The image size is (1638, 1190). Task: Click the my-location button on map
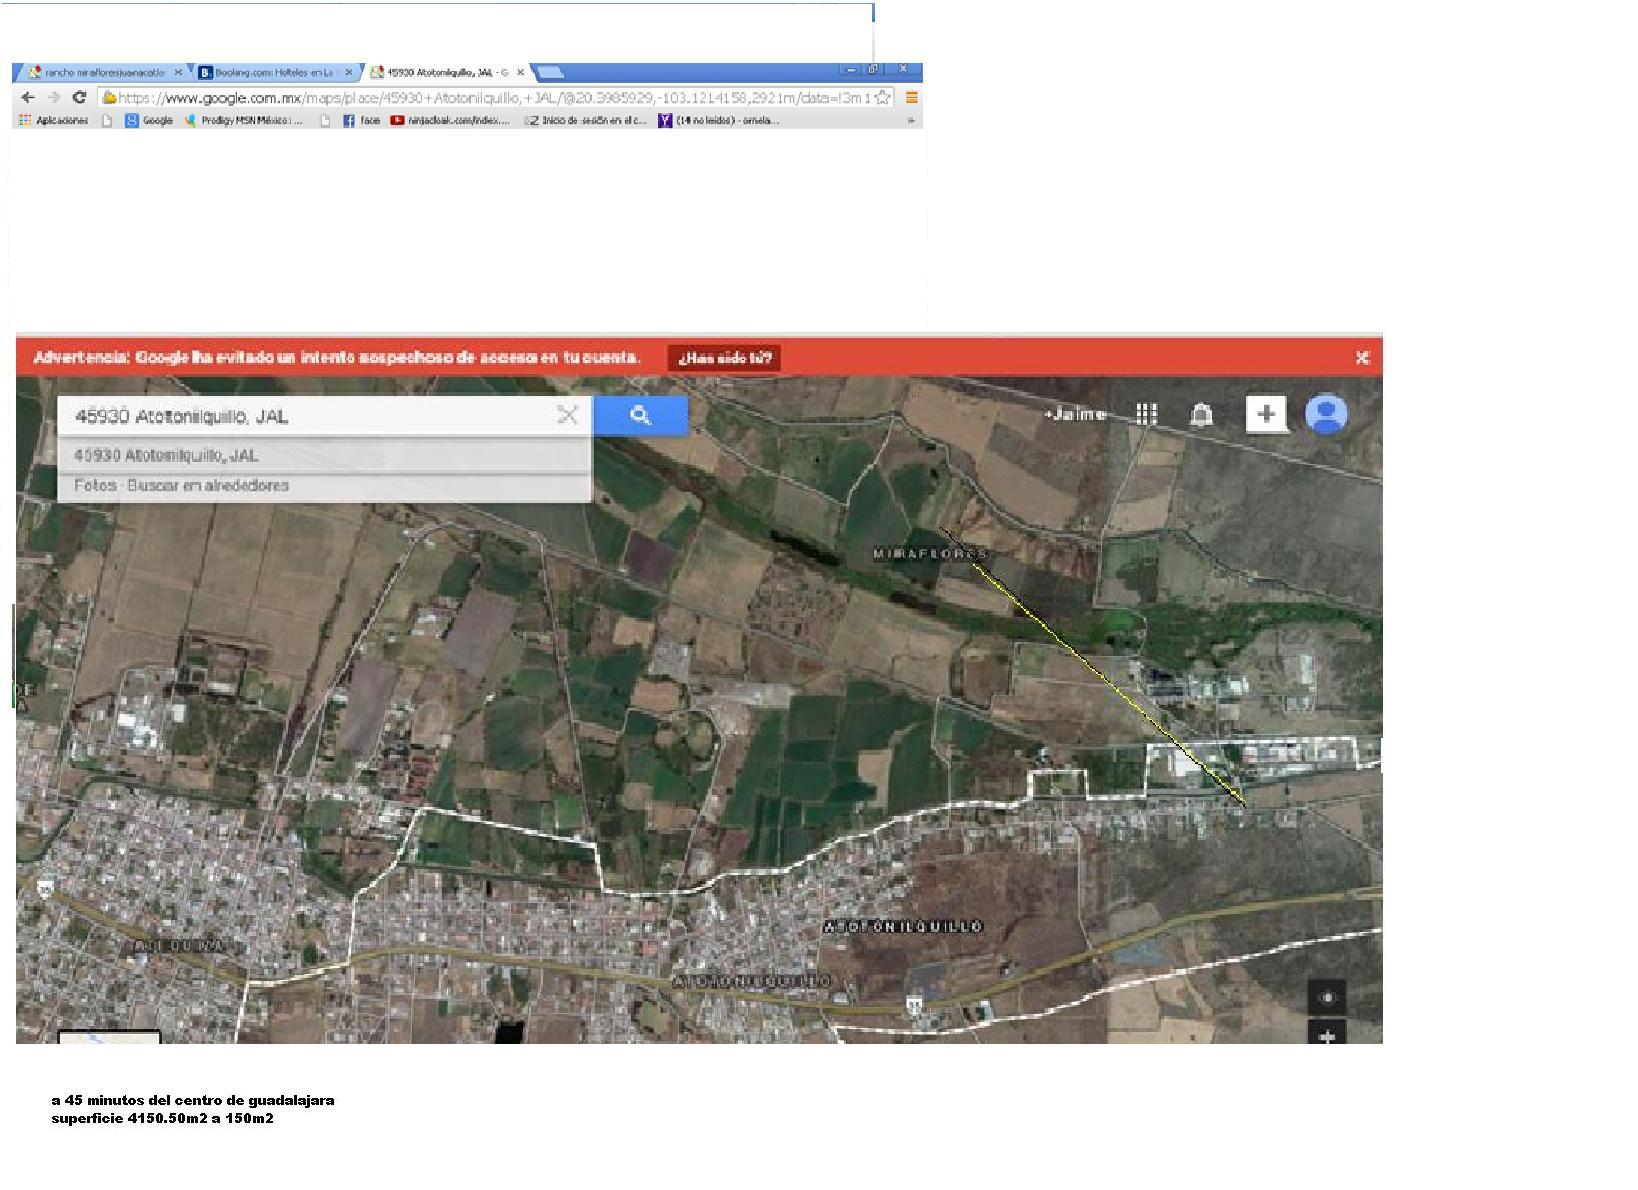point(1327,997)
